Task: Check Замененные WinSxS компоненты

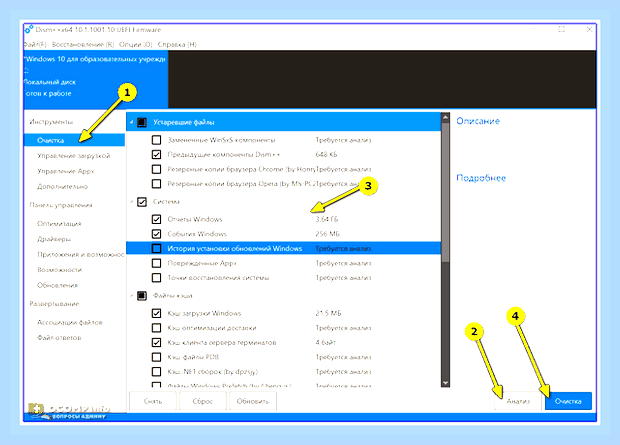Action: (x=157, y=140)
